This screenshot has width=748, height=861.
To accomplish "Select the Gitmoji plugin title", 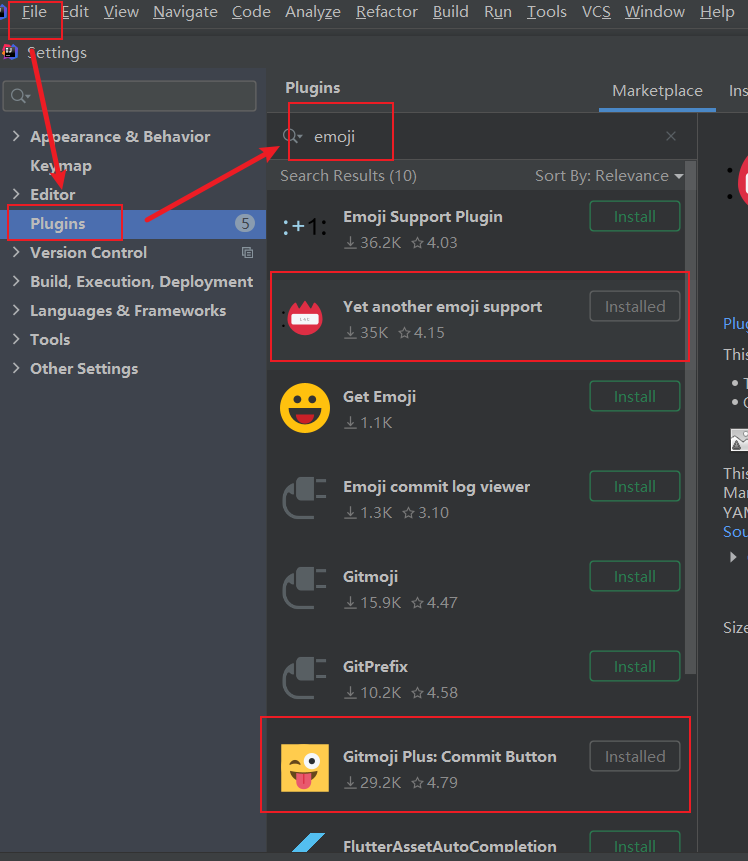I will click(371, 577).
